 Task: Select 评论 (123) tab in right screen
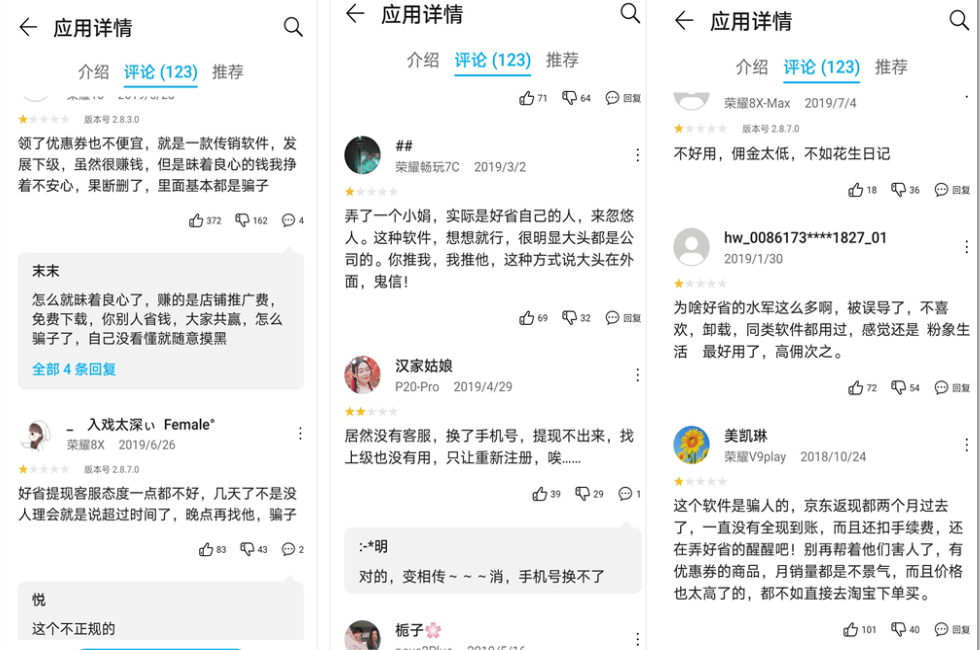tap(821, 67)
